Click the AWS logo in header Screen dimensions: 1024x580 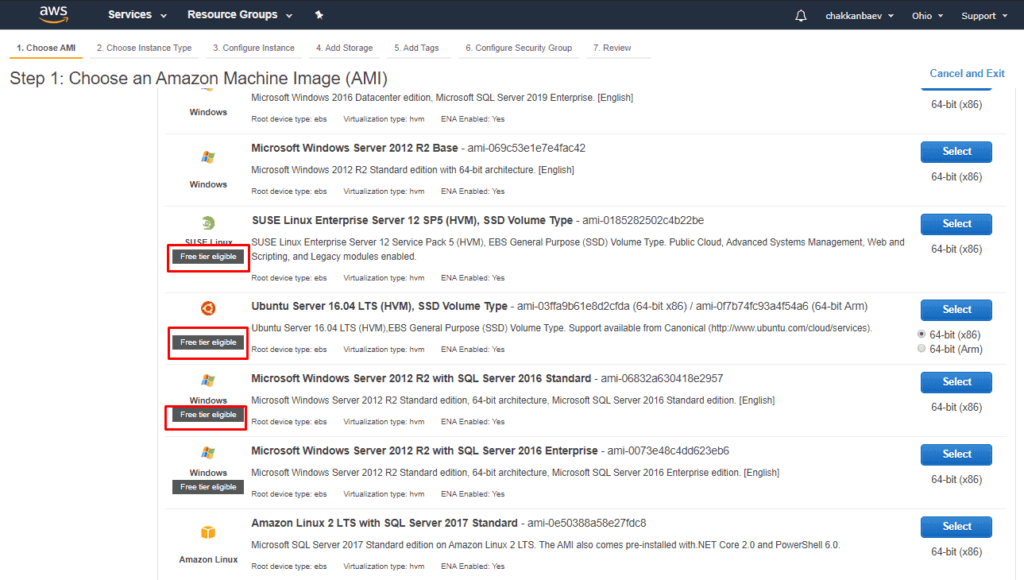pos(54,14)
